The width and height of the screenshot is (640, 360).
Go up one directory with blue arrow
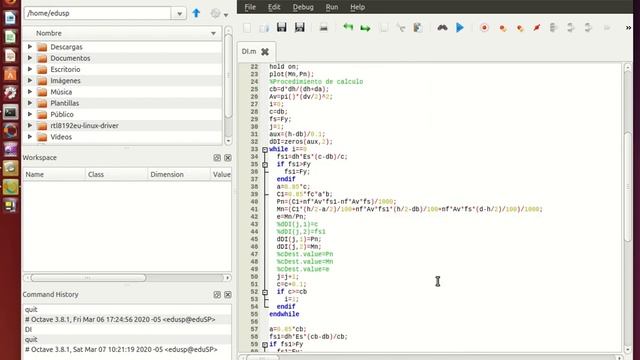[196, 13]
